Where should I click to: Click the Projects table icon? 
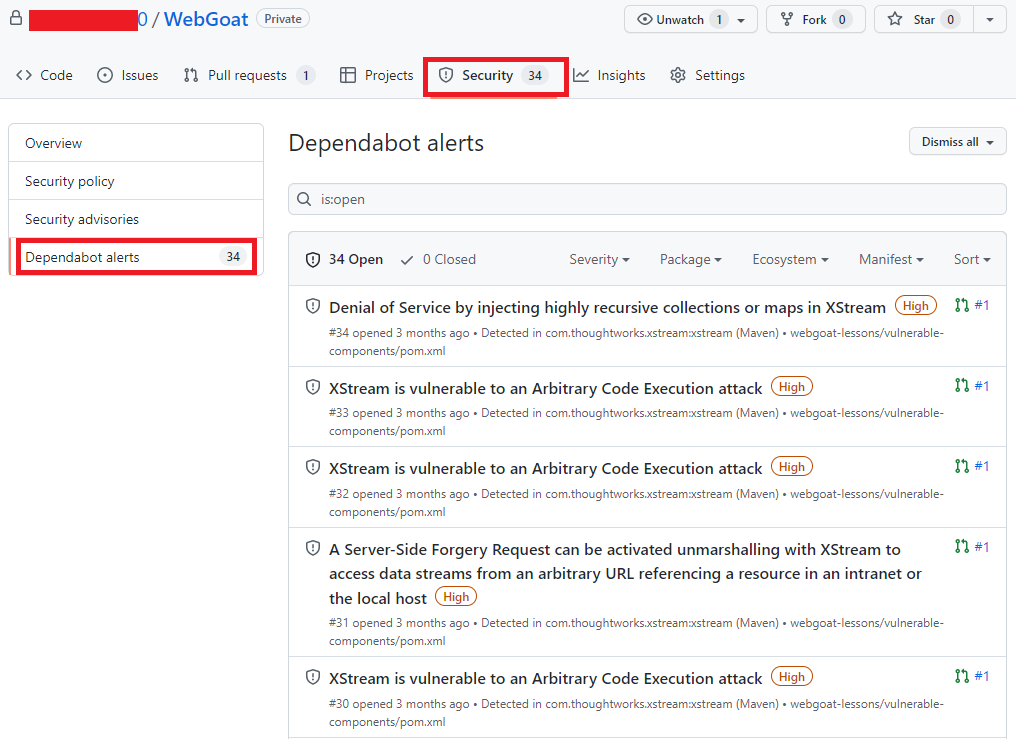tap(348, 75)
